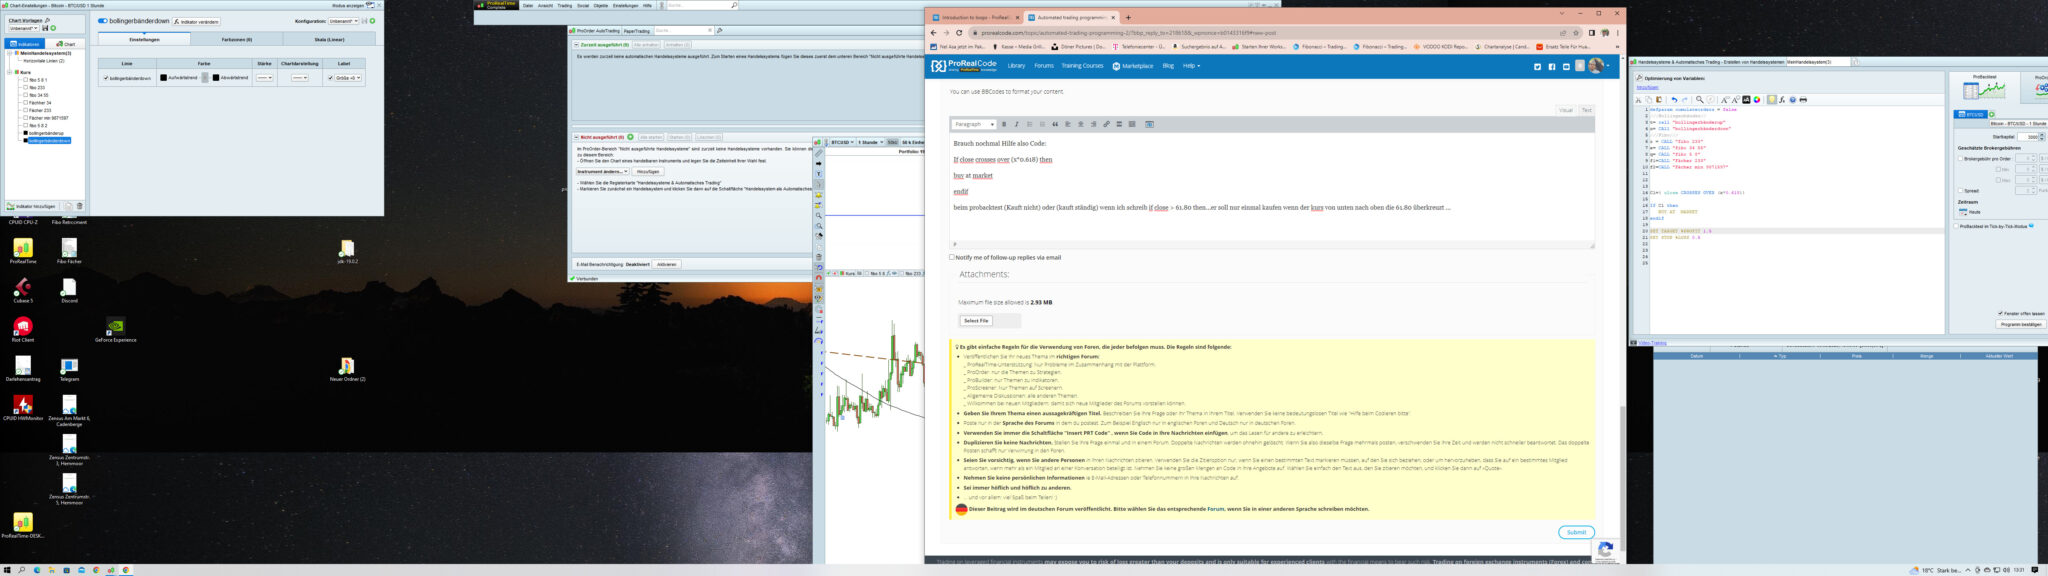Image resolution: width=2048 pixels, height=576 pixels.
Task: Open the Chartdarstellung line style dropdown
Action: click(x=300, y=77)
